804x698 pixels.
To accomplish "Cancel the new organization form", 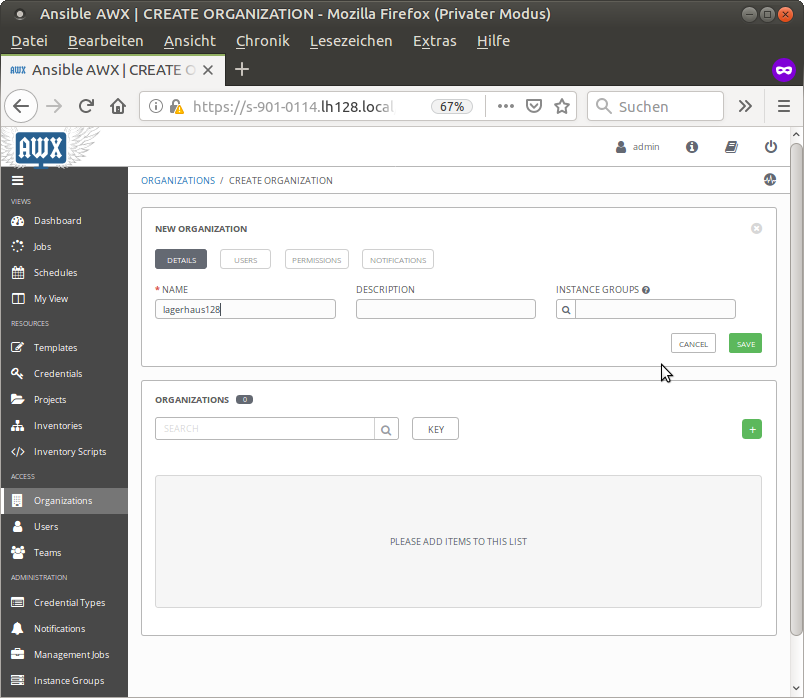I will (x=693, y=344).
